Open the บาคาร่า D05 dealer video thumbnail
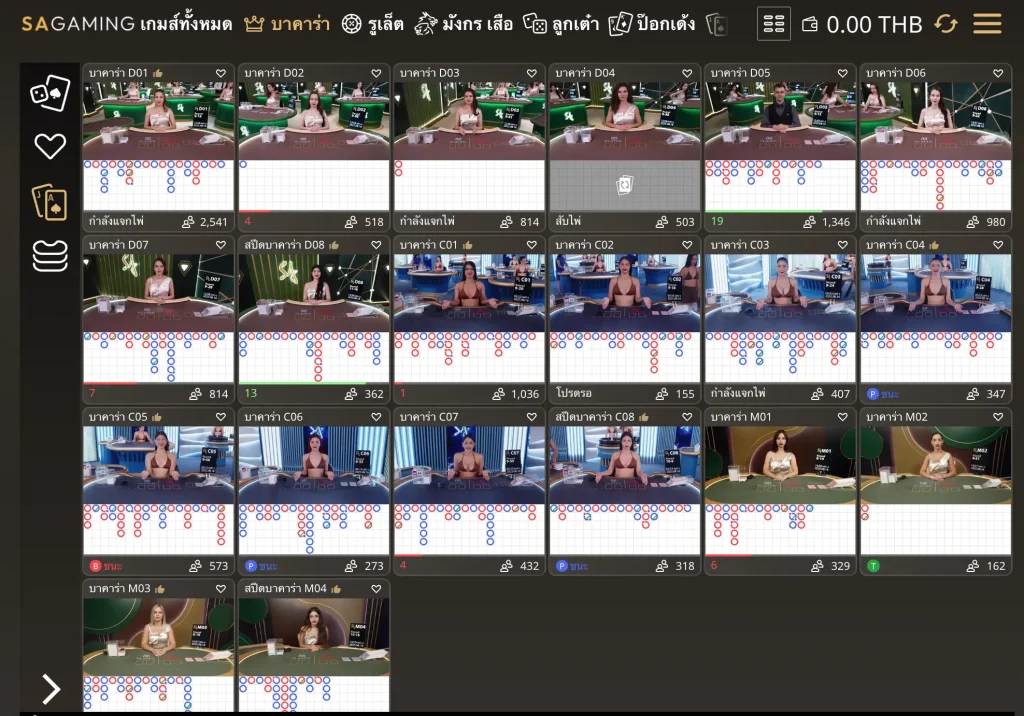 [x=780, y=120]
